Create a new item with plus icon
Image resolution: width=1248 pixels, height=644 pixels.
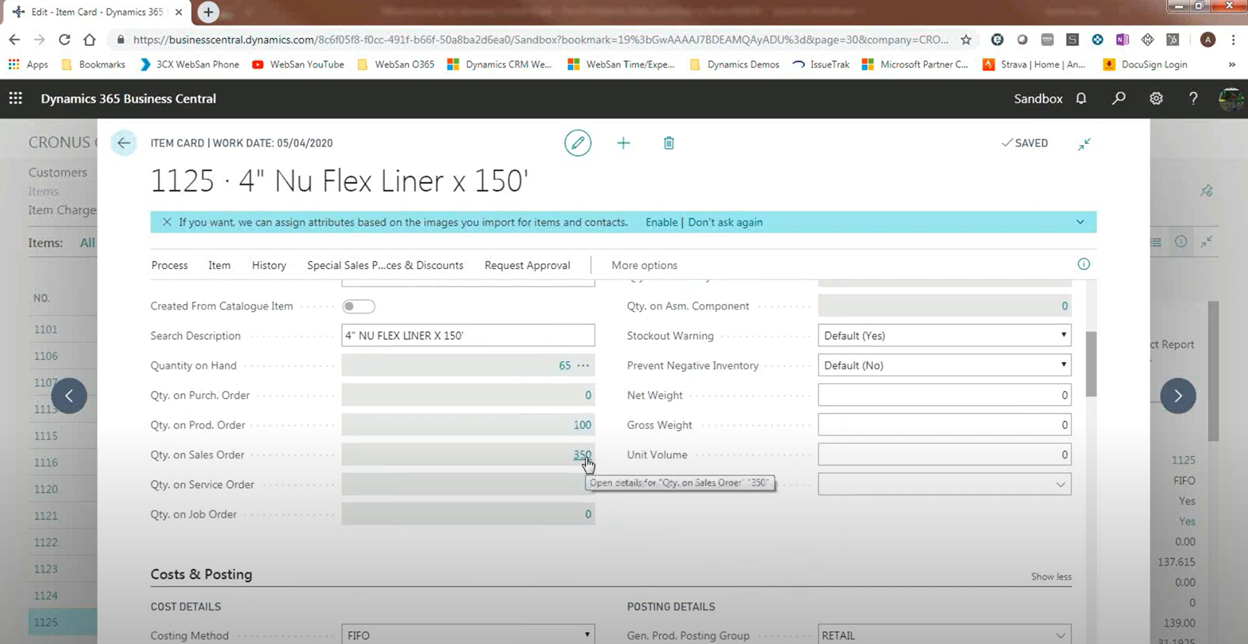623,143
